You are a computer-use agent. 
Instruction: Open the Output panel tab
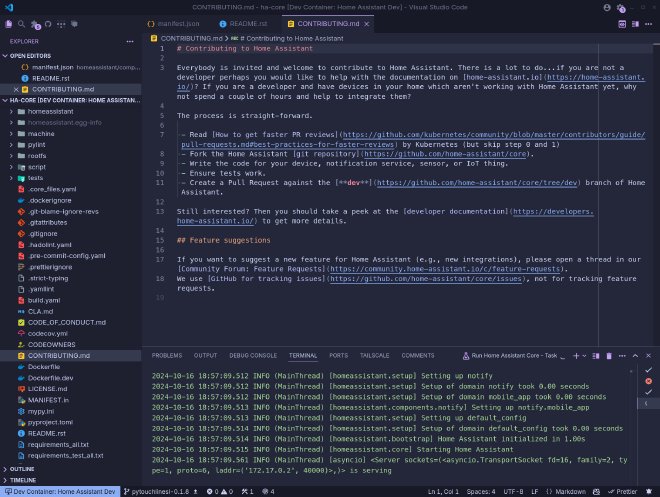coord(205,356)
